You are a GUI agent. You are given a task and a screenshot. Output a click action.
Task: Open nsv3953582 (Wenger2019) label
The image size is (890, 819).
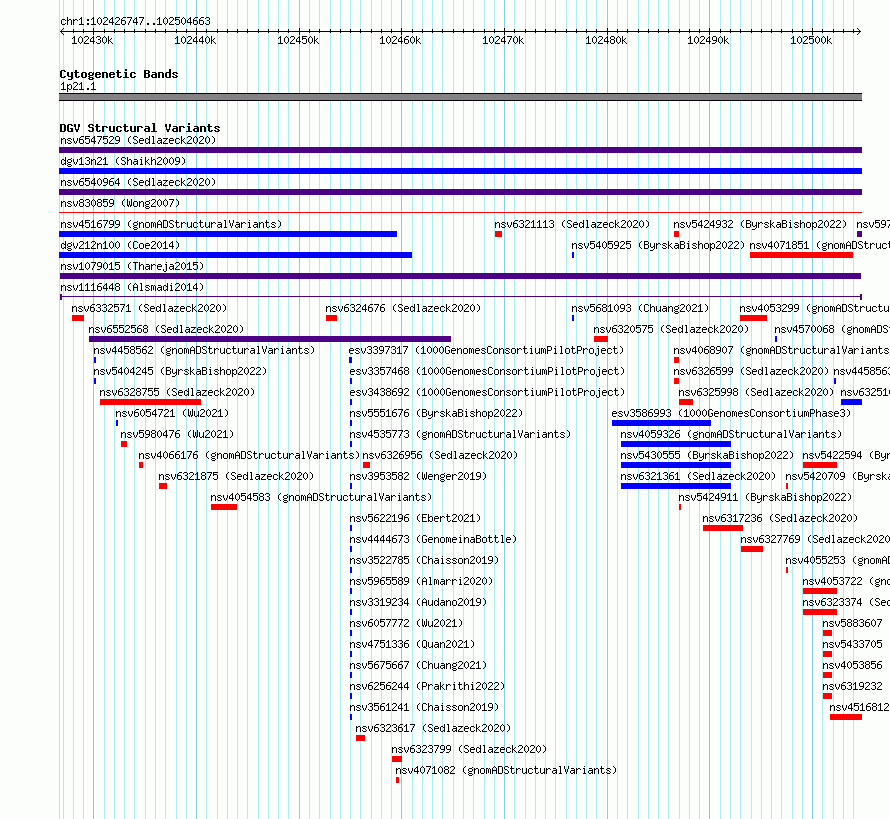pos(418,476)
